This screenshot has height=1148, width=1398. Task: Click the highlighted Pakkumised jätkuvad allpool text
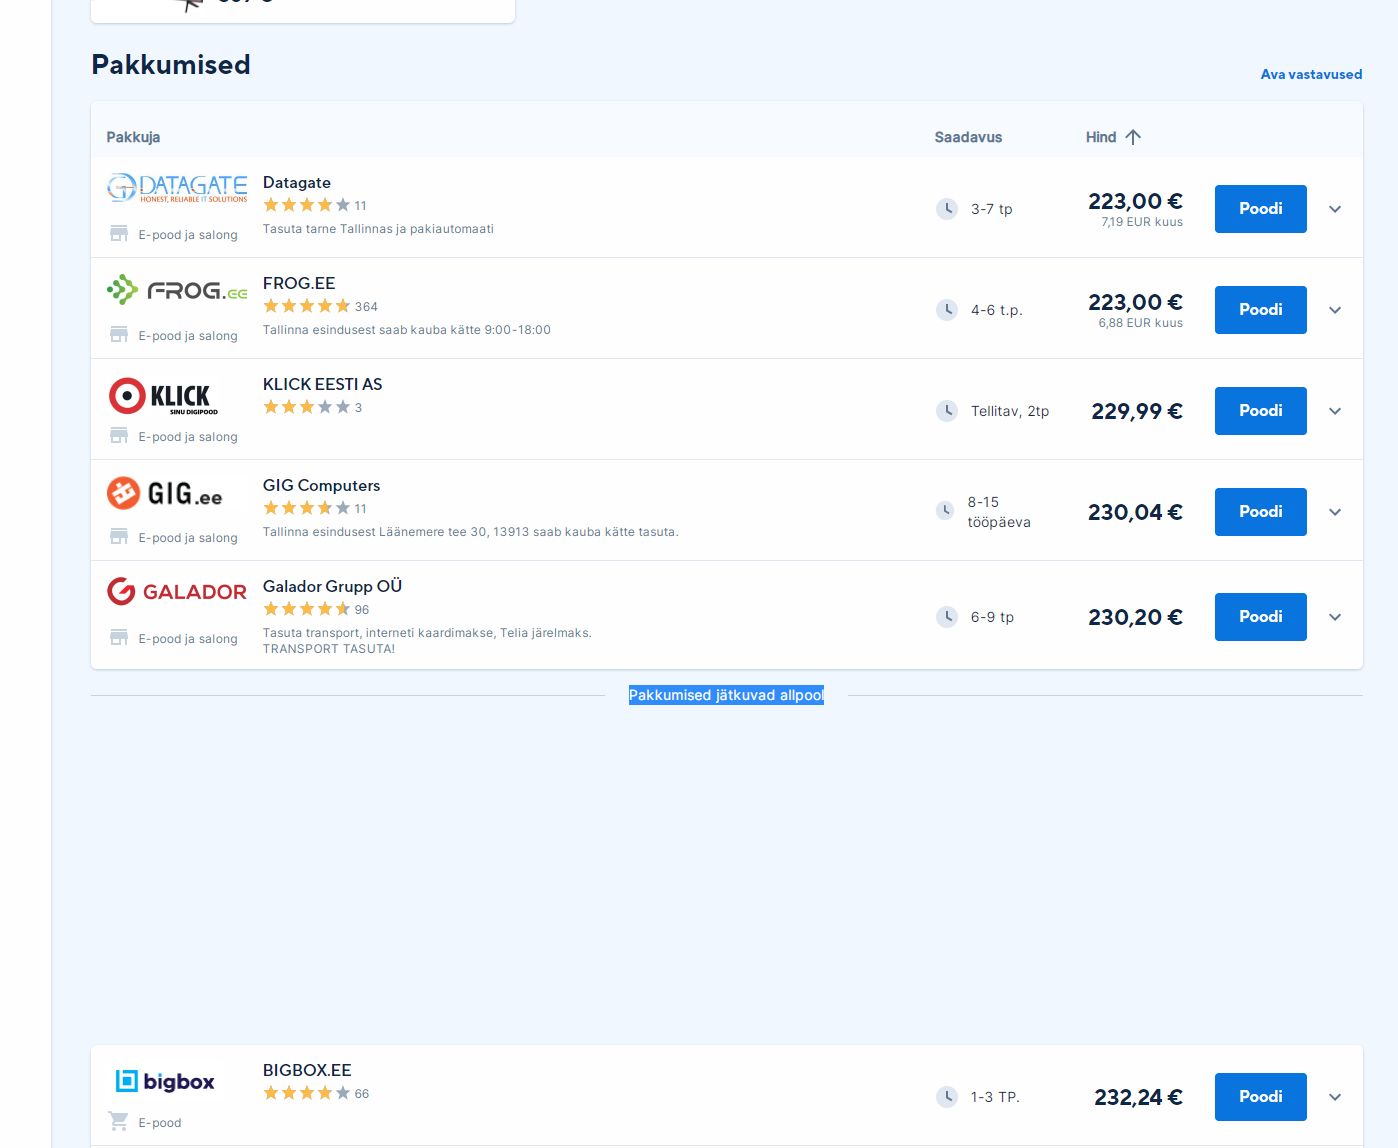click(x=726, y=695)
